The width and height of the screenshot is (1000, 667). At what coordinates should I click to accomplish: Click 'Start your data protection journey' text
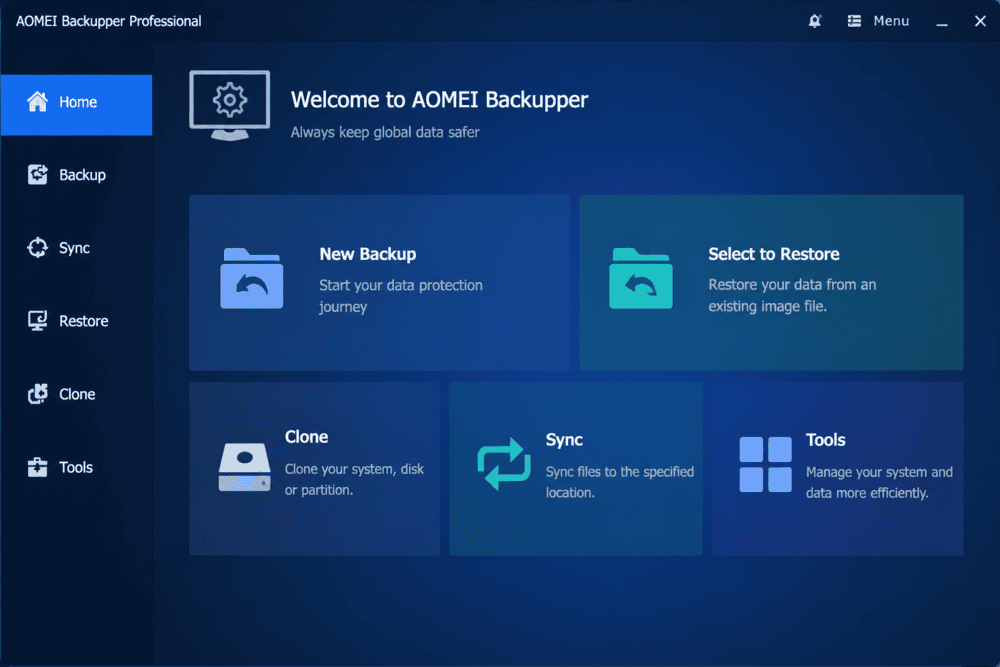pos(401,296)
